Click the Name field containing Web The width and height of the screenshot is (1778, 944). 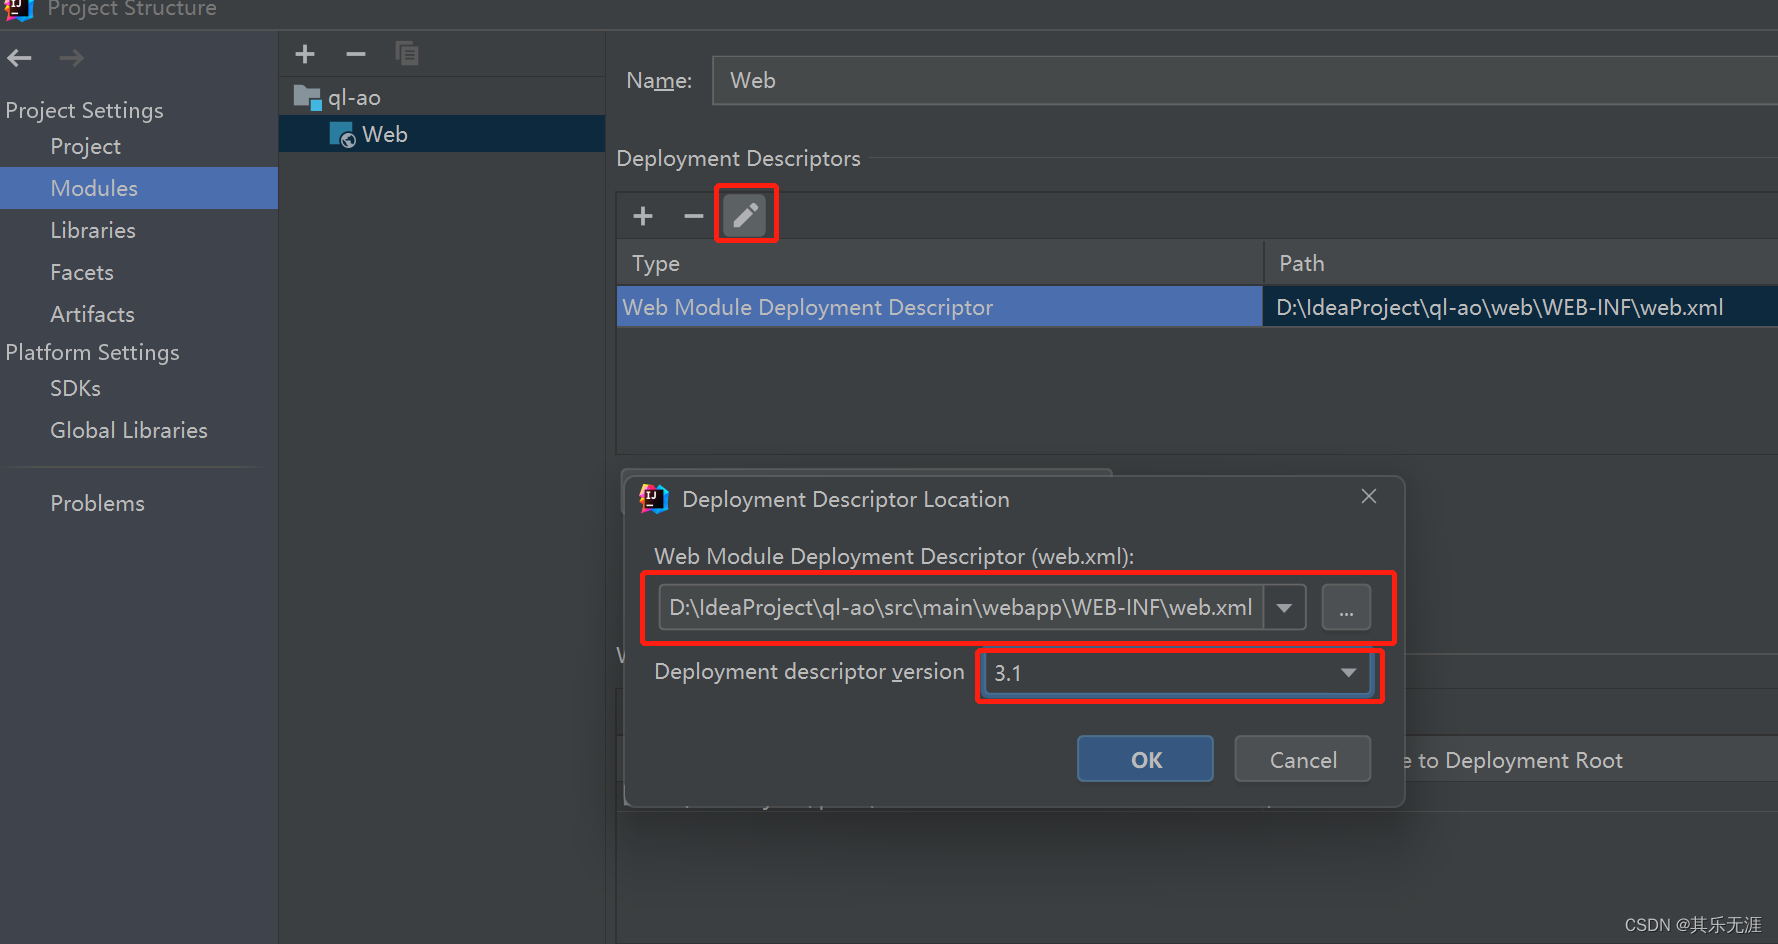tap(1244, 80)
